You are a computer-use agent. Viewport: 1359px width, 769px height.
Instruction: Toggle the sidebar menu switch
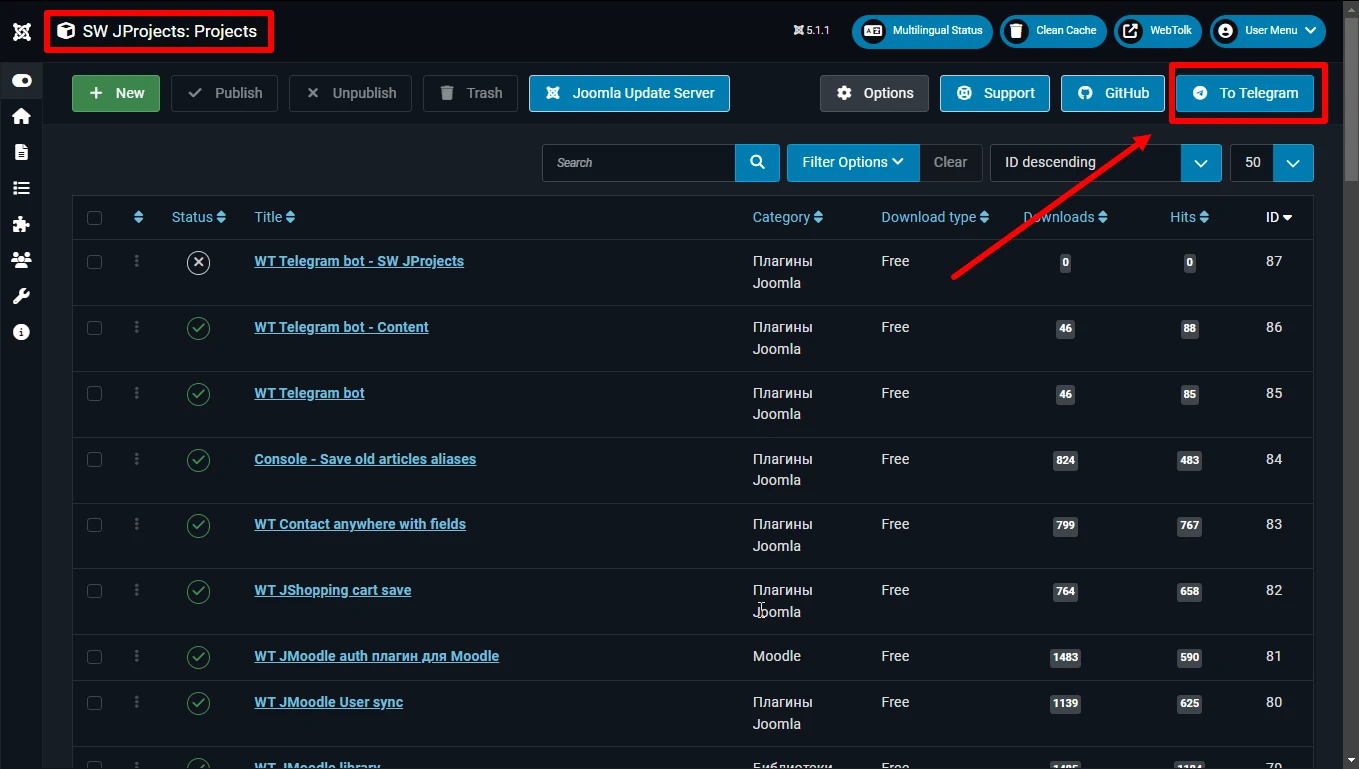21,81
